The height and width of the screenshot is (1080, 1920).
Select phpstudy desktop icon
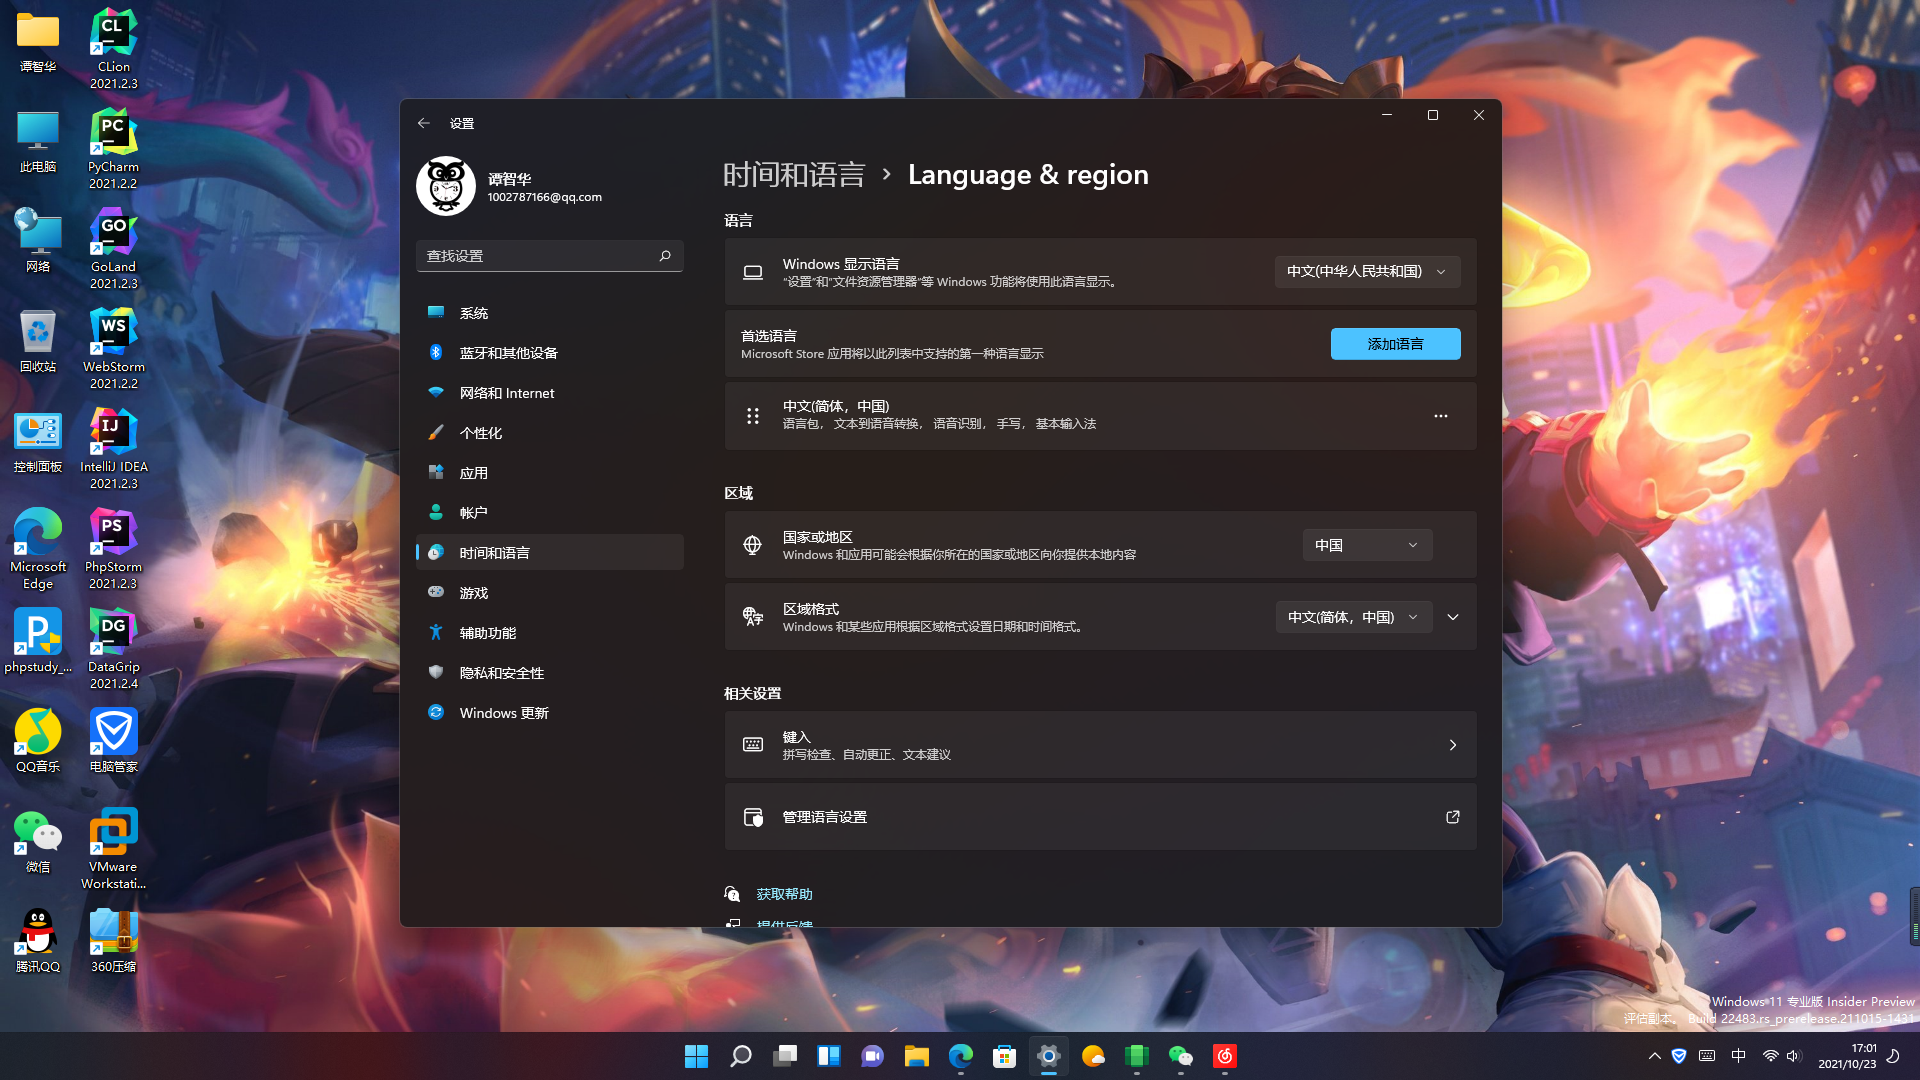[x=38, y=641]
